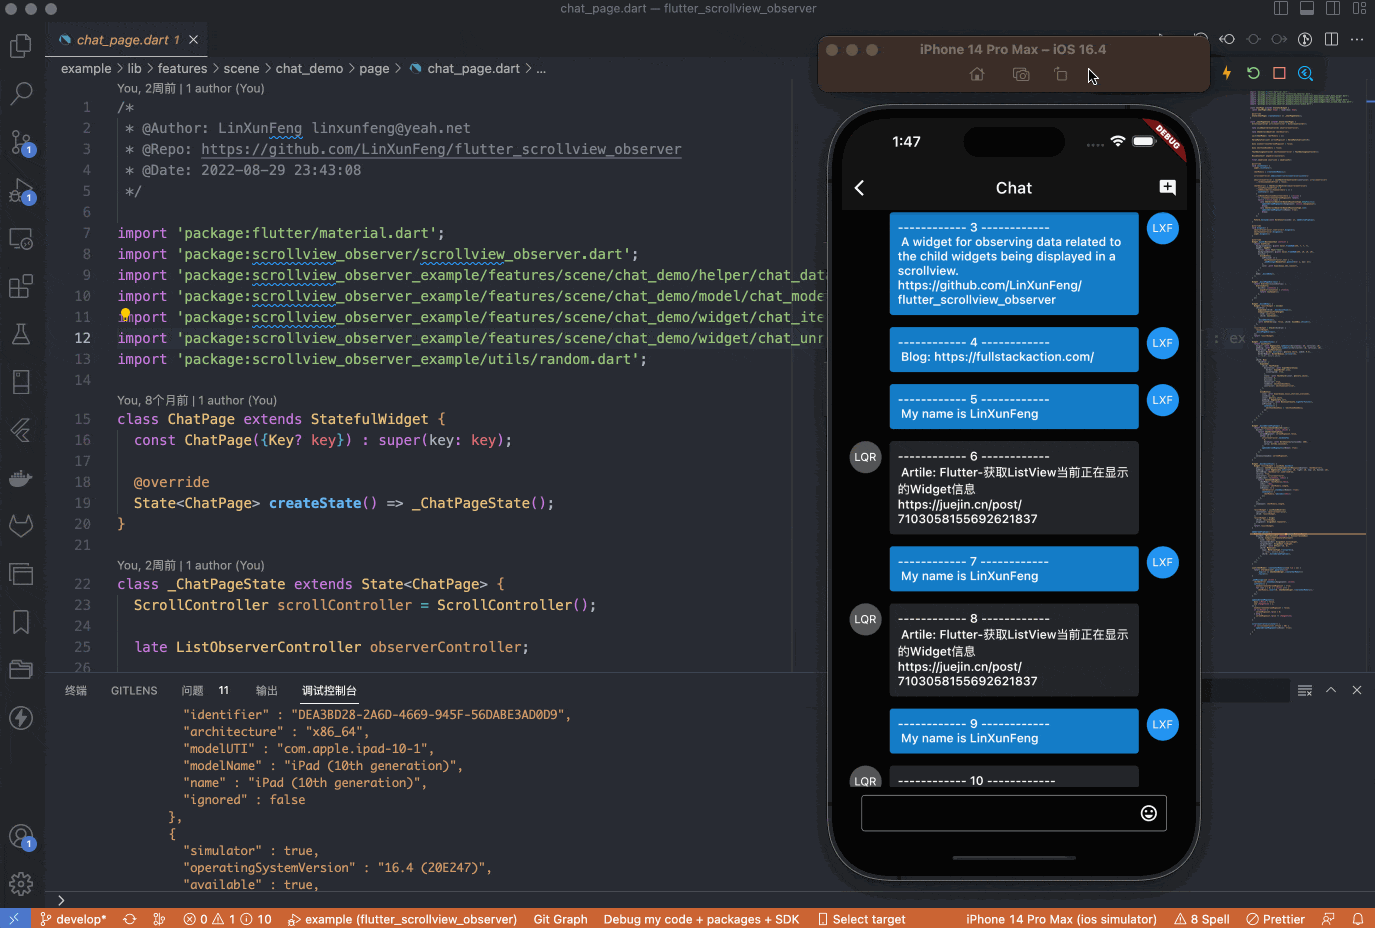This screenshot has height=928, width=1375.
Task: Tap the back arrow in Chat screen
Action: [859, 188]
